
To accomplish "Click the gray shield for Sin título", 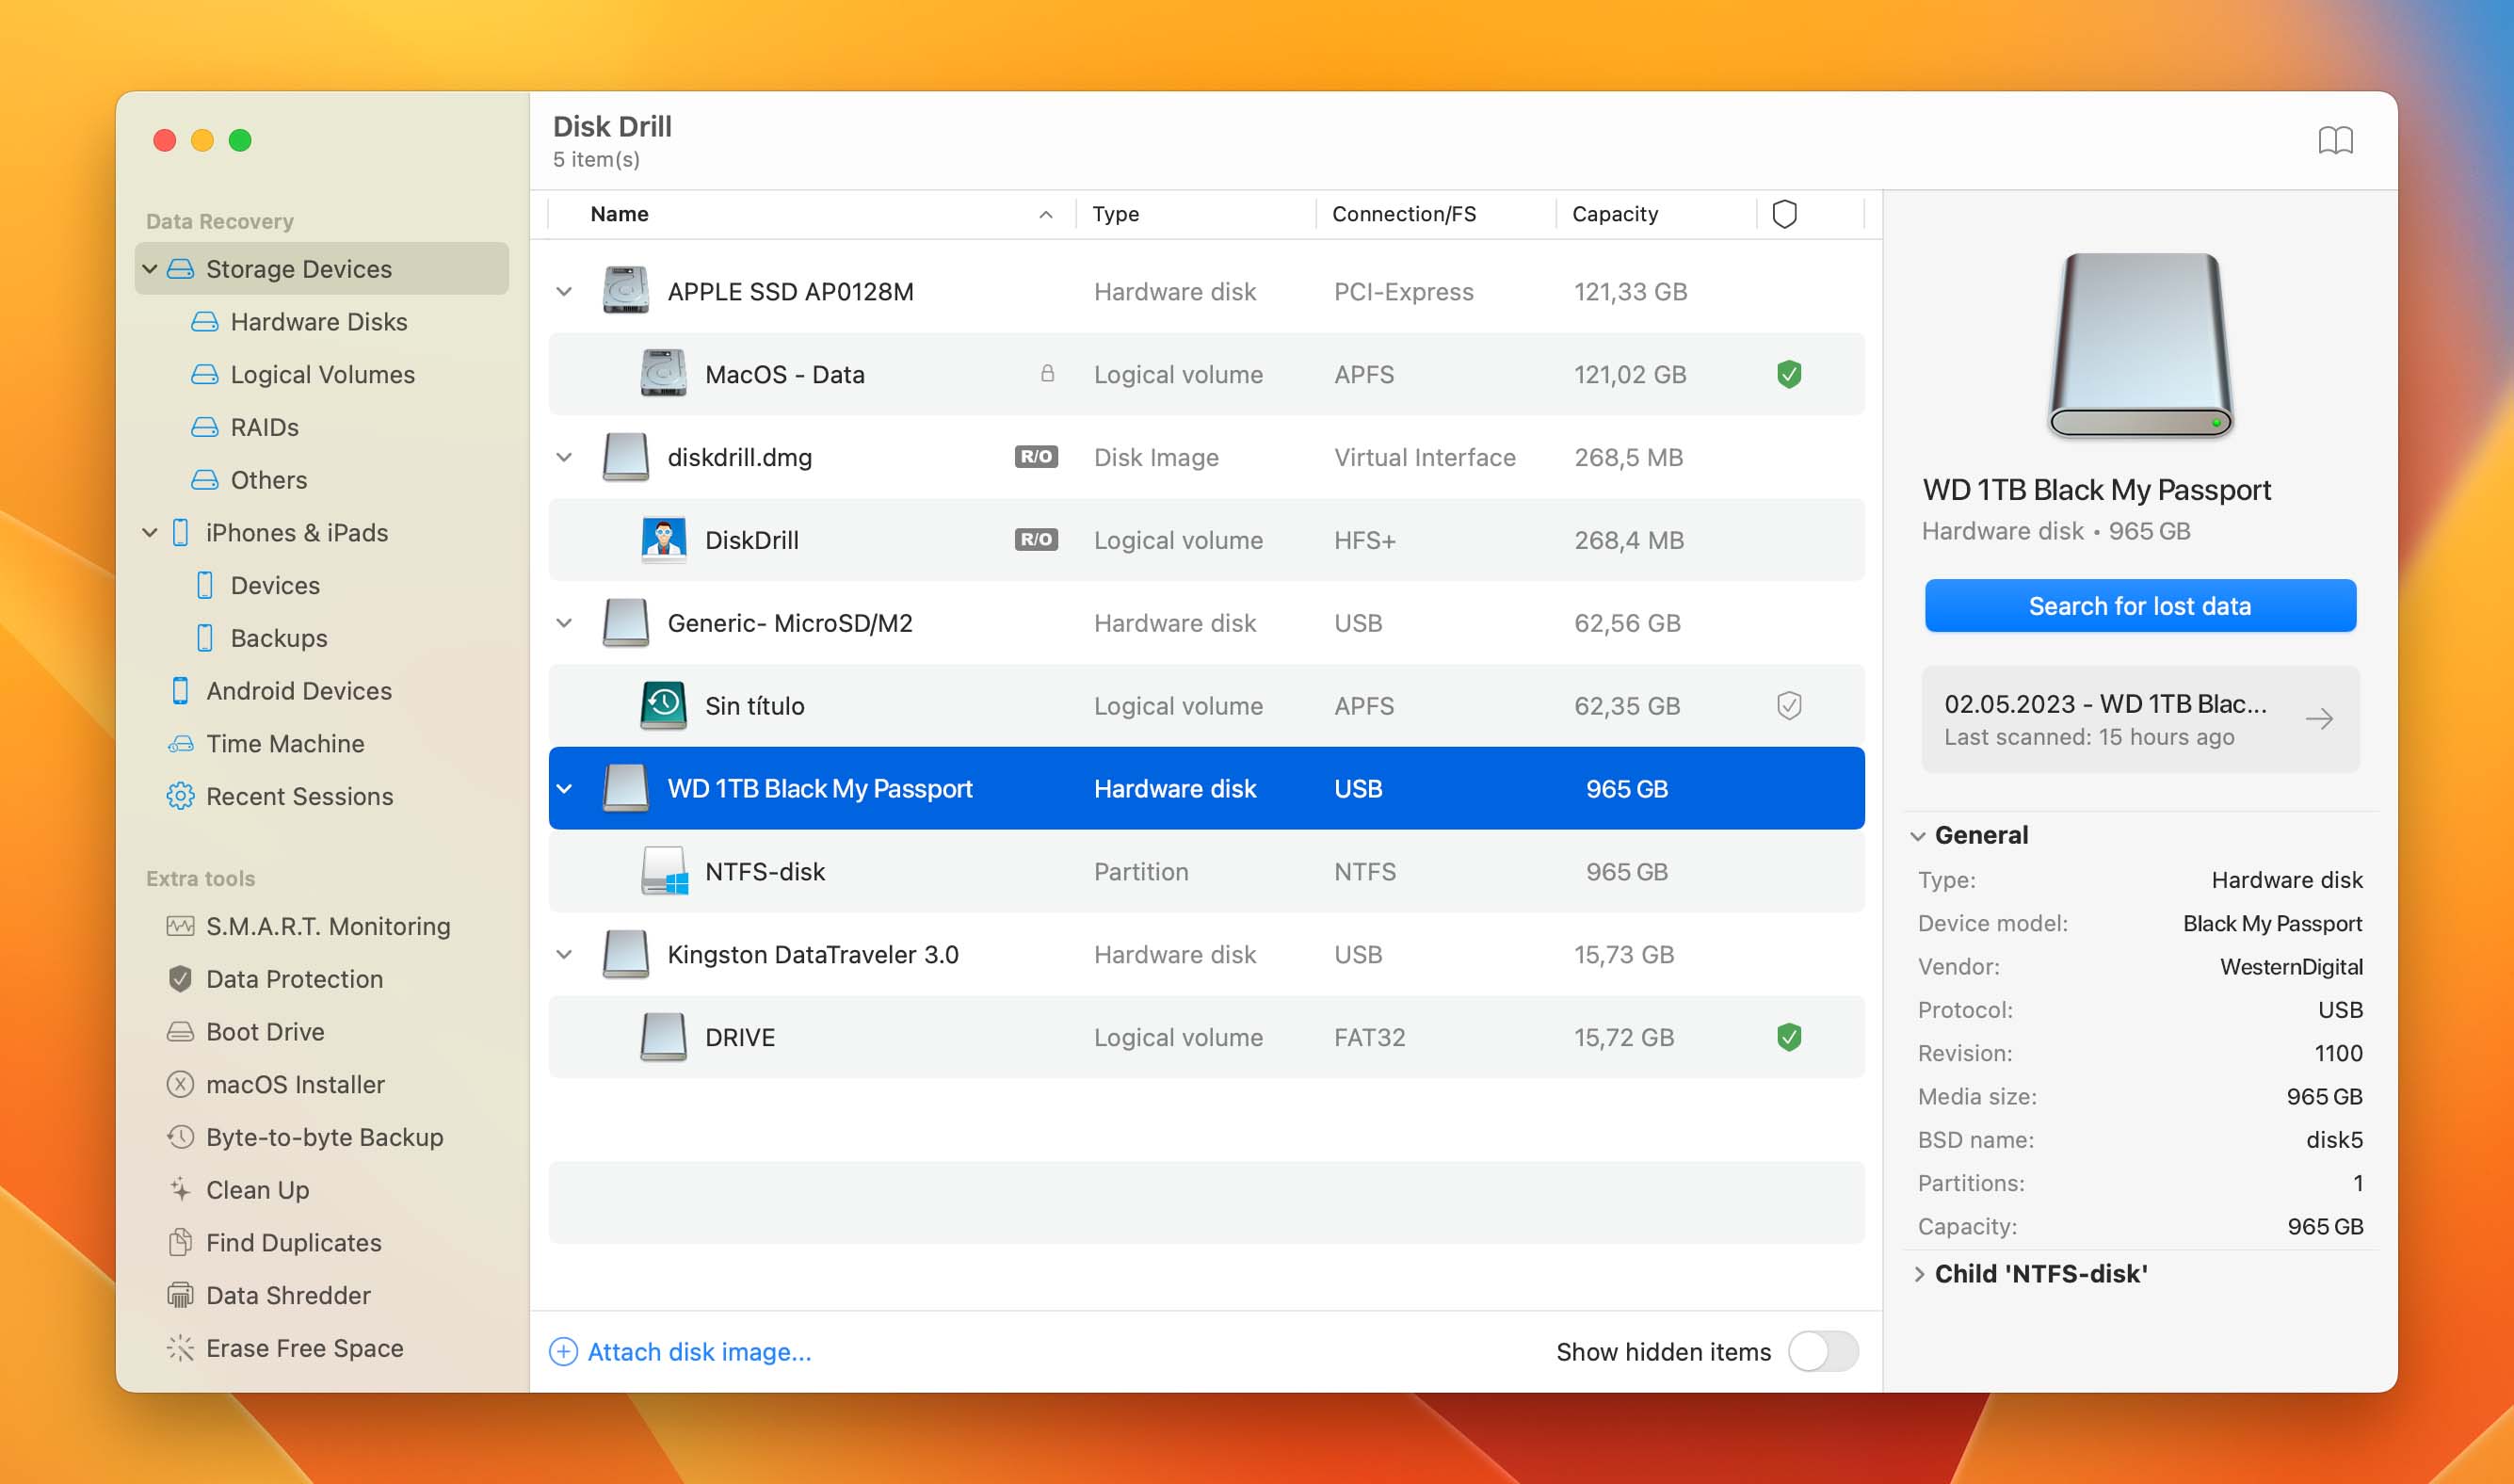I will [x=1789, y=706].
